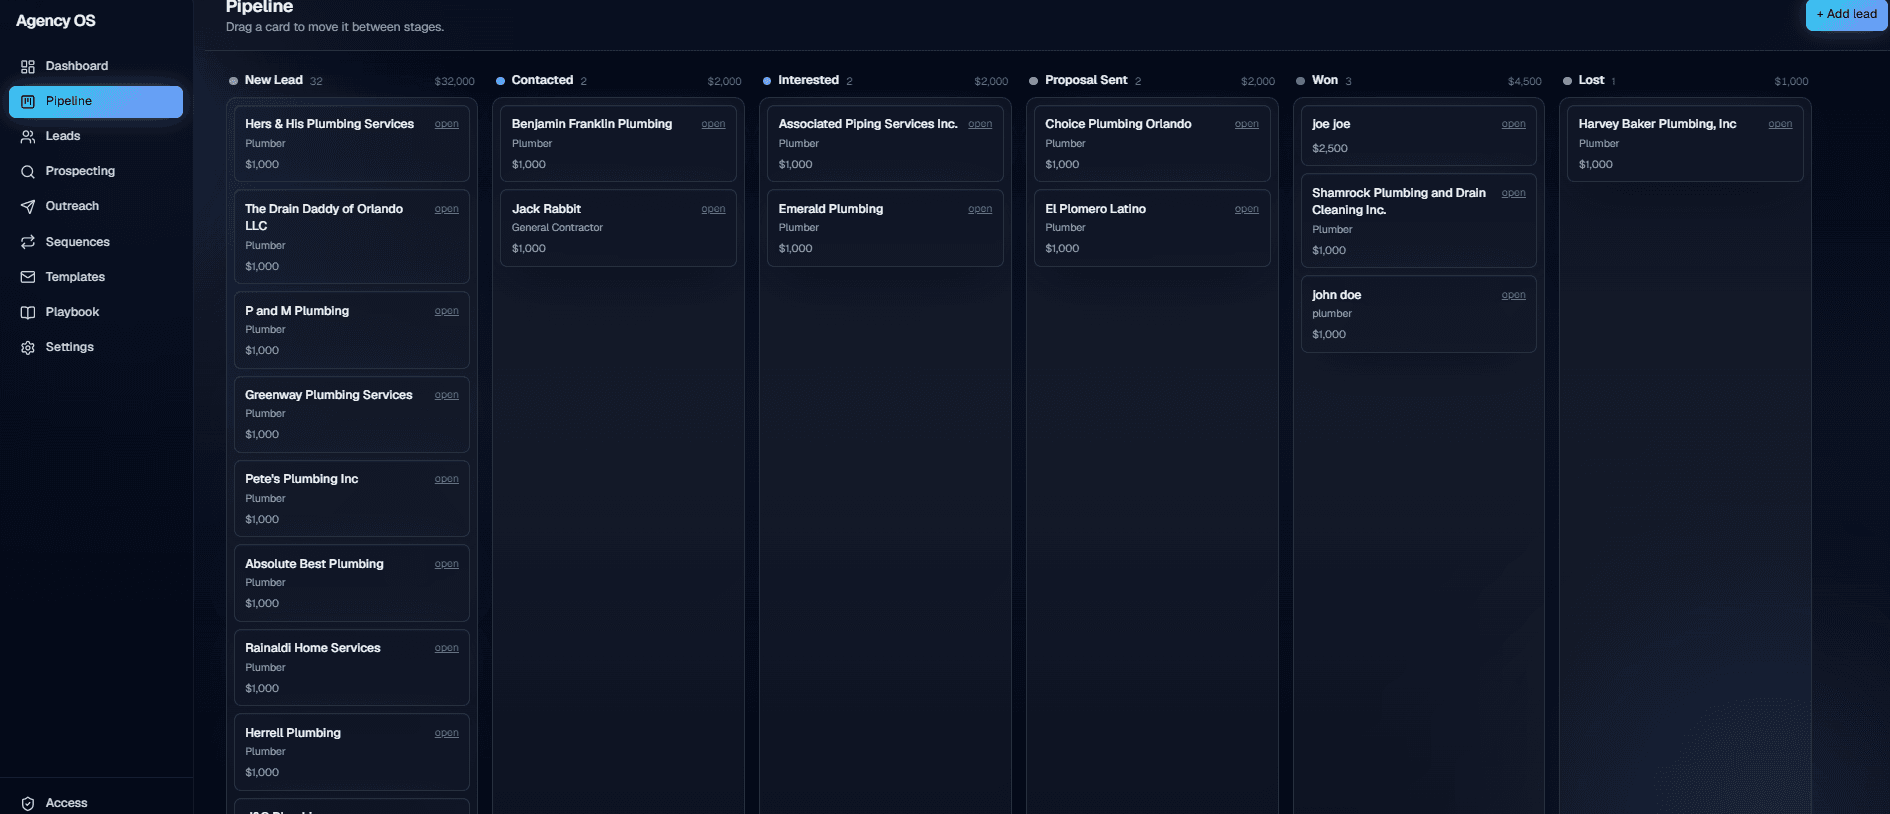Click the Lost column header
Viewport: 1890px width, 814px height.
coord(1591,80)
